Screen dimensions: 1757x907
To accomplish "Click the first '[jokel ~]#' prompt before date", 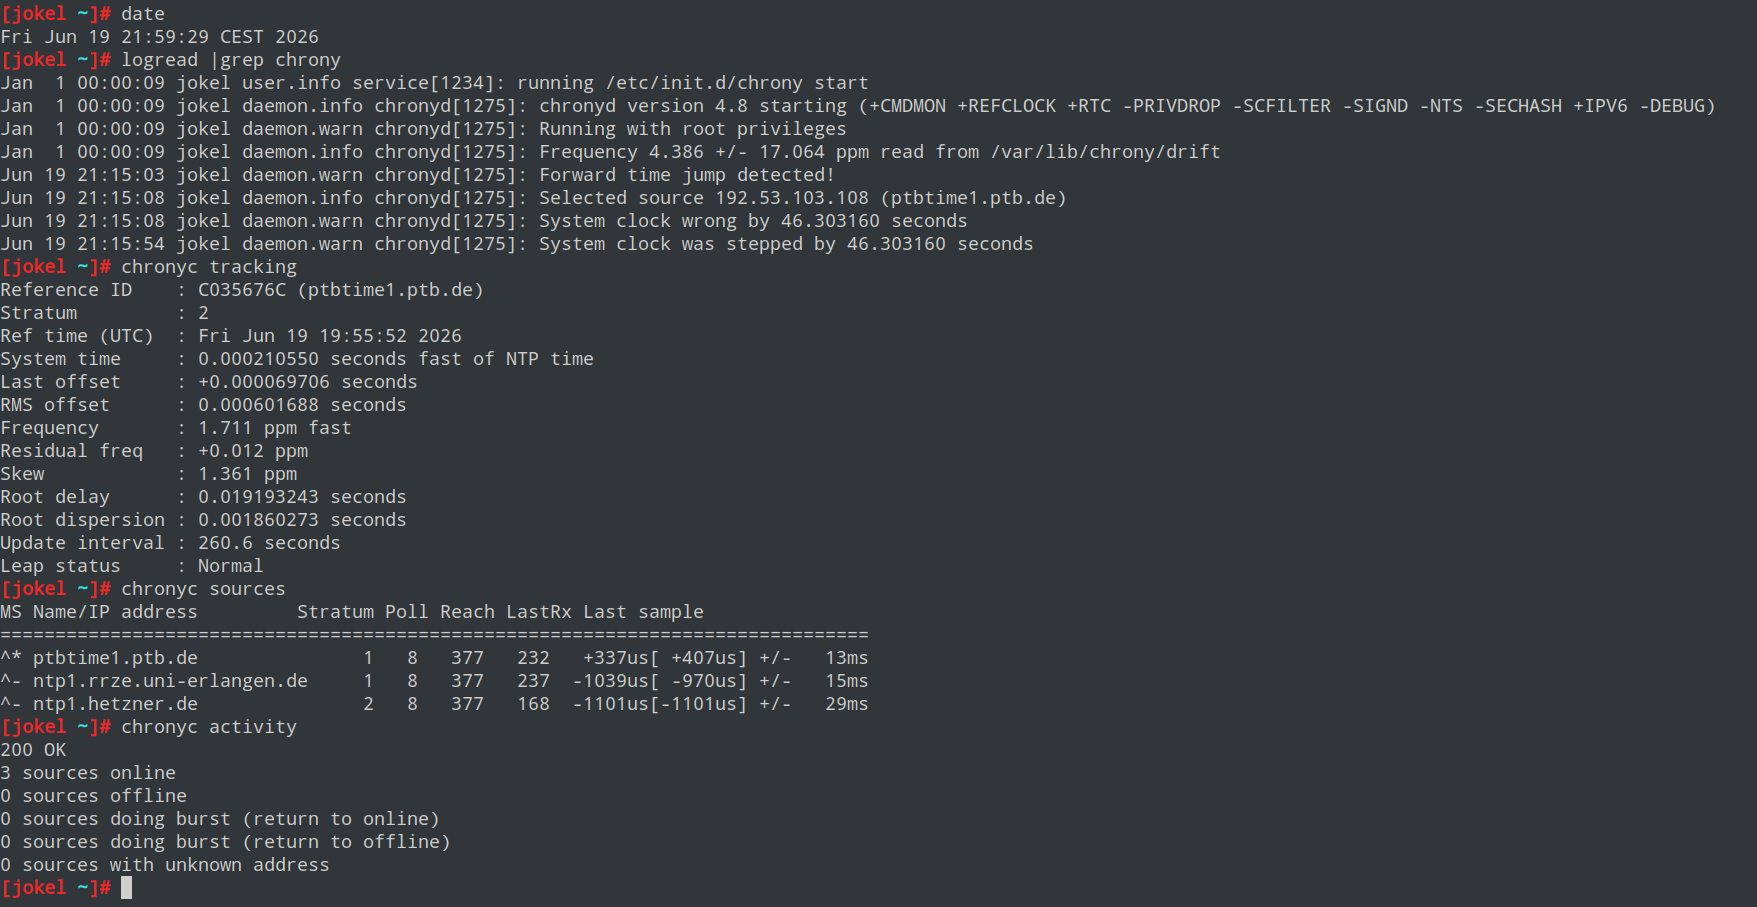I will [56, 14].
